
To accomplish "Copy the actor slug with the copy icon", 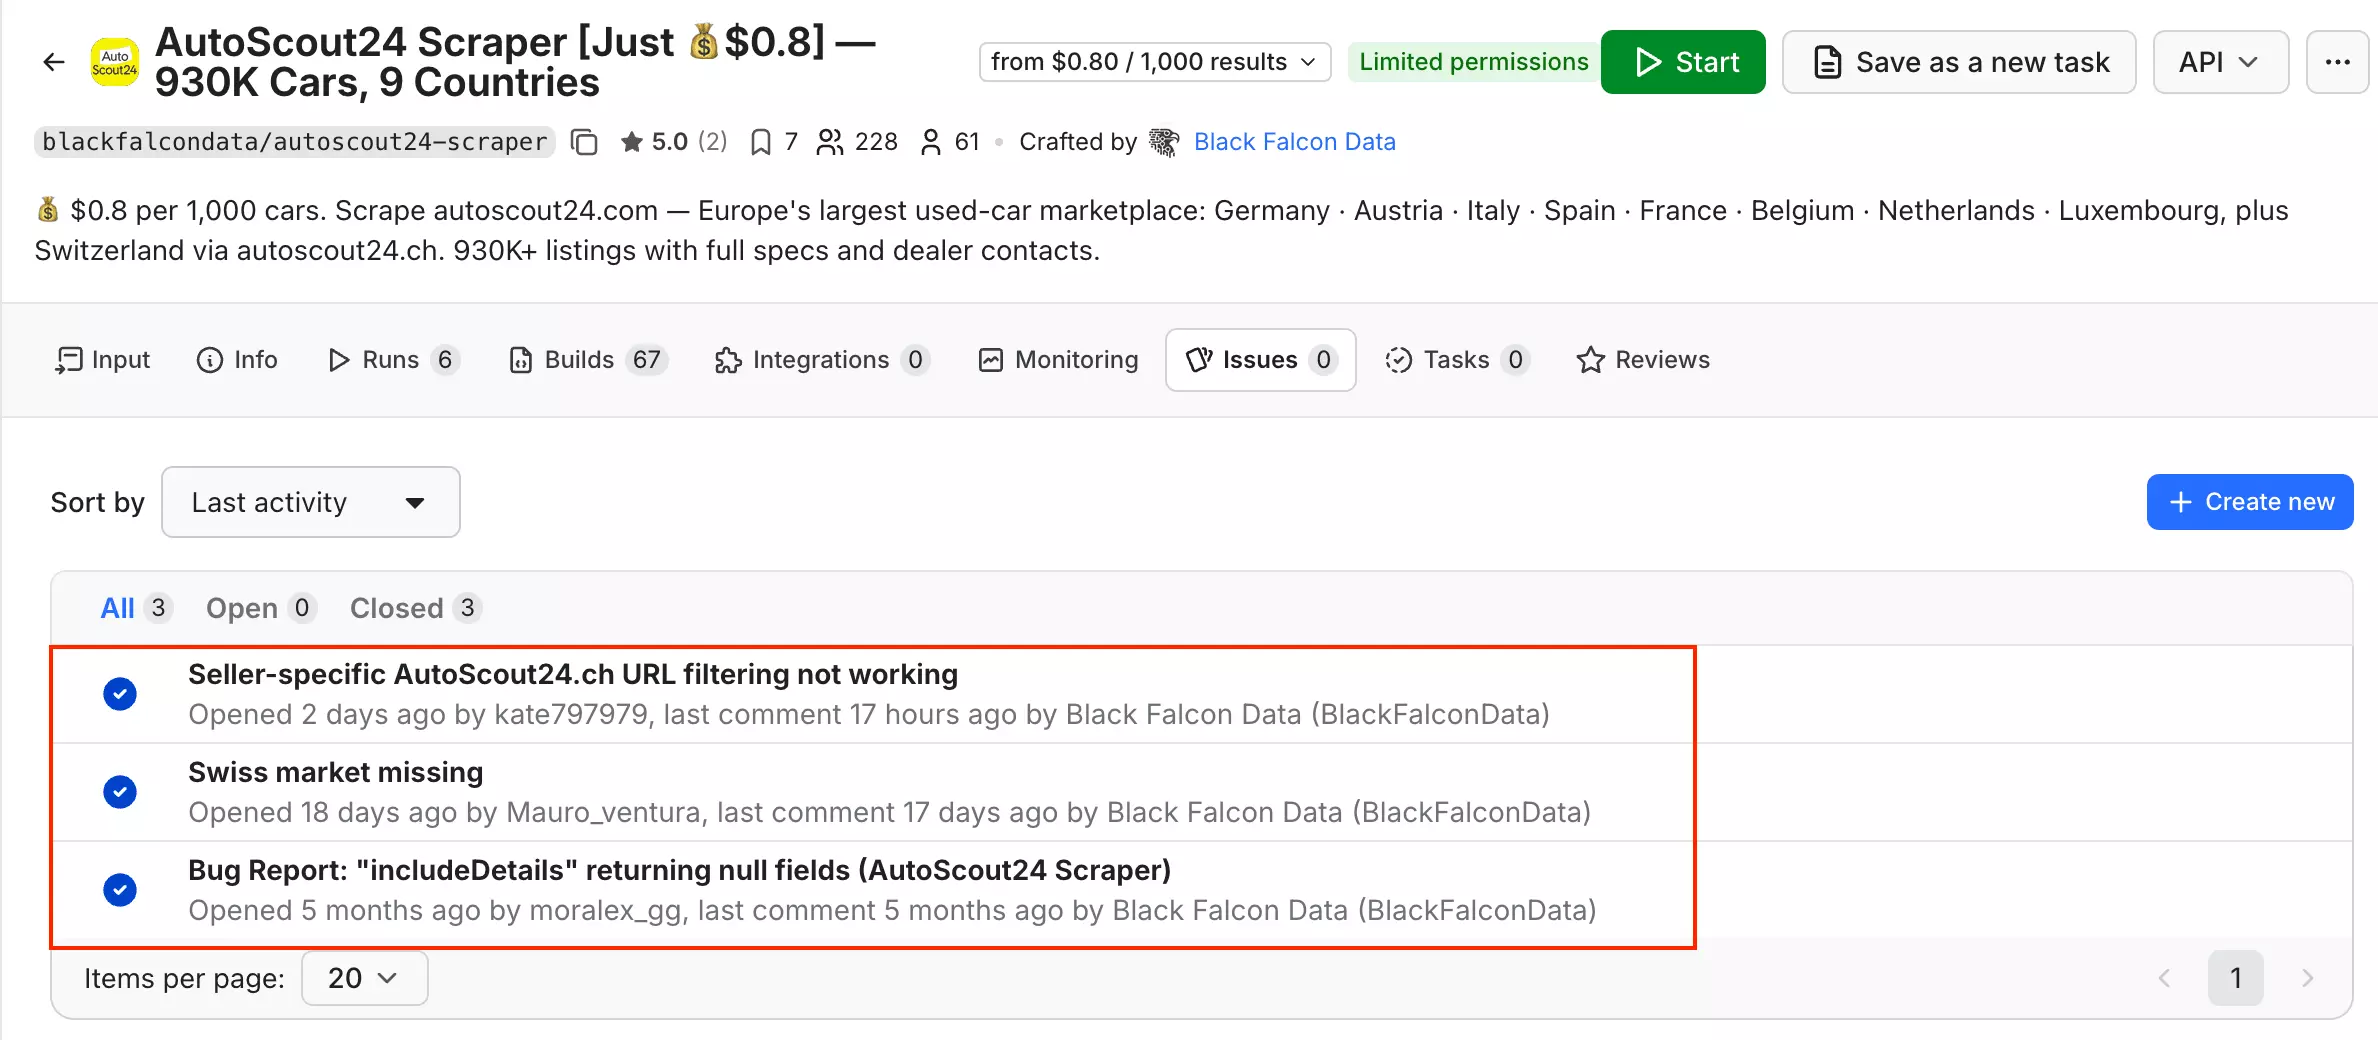I will [584, 142].
